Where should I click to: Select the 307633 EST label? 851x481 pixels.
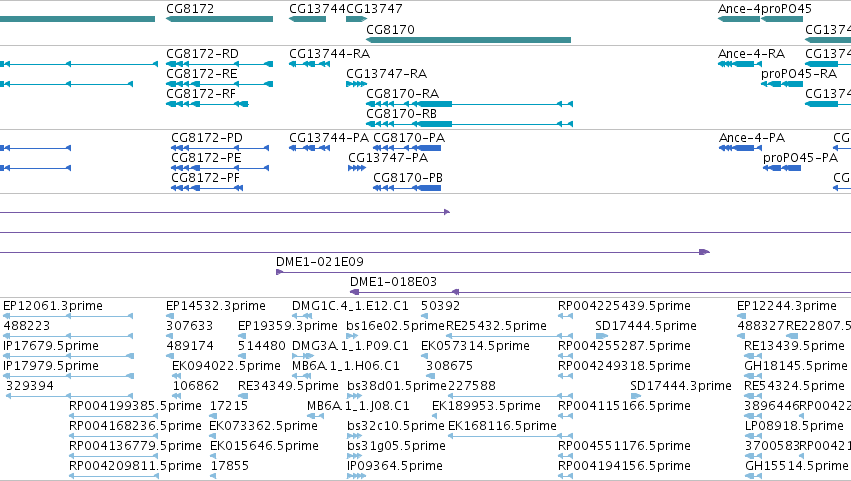189,326
